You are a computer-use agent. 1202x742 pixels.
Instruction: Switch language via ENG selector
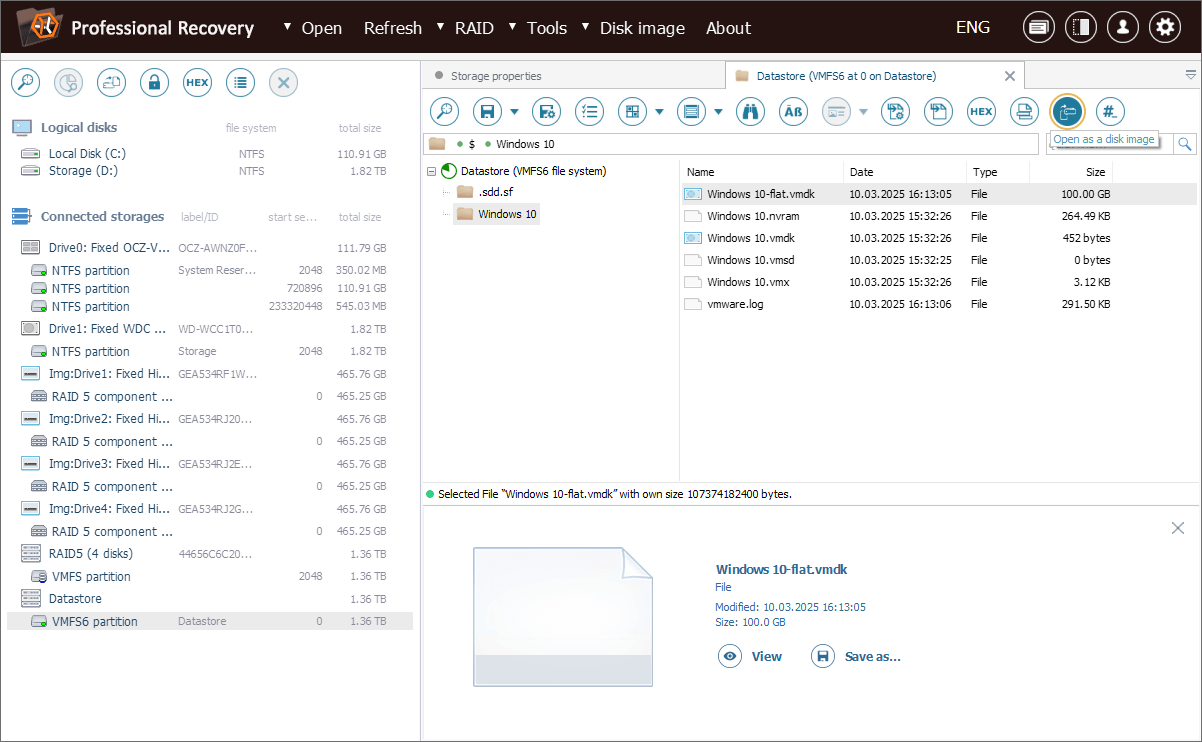point(973,28)
